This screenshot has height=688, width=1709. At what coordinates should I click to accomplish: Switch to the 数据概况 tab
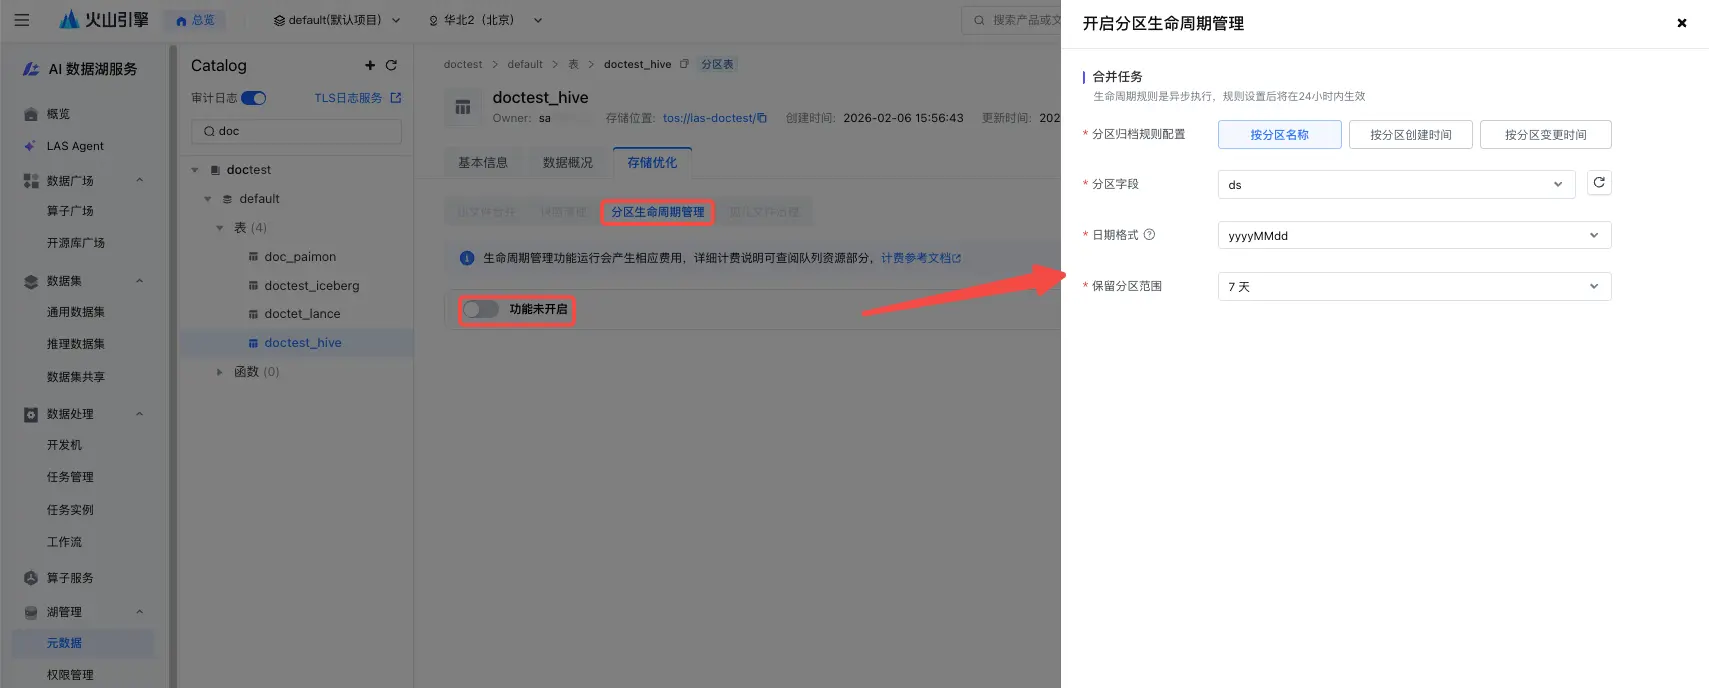click(x=568, y=163)
